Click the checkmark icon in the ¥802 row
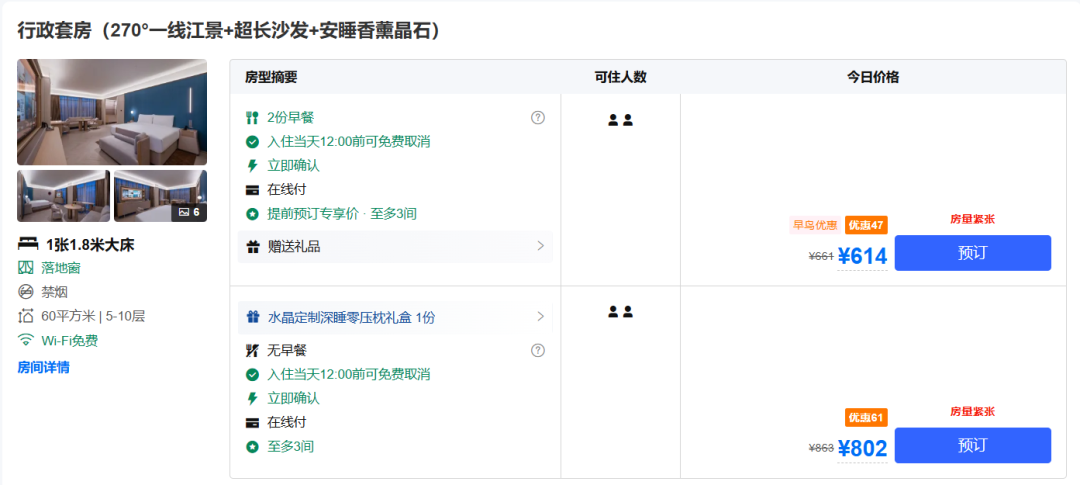Image resolution: width=1080 pixels, height=485 pixels. pyautogui.click(x=252, y=375)
